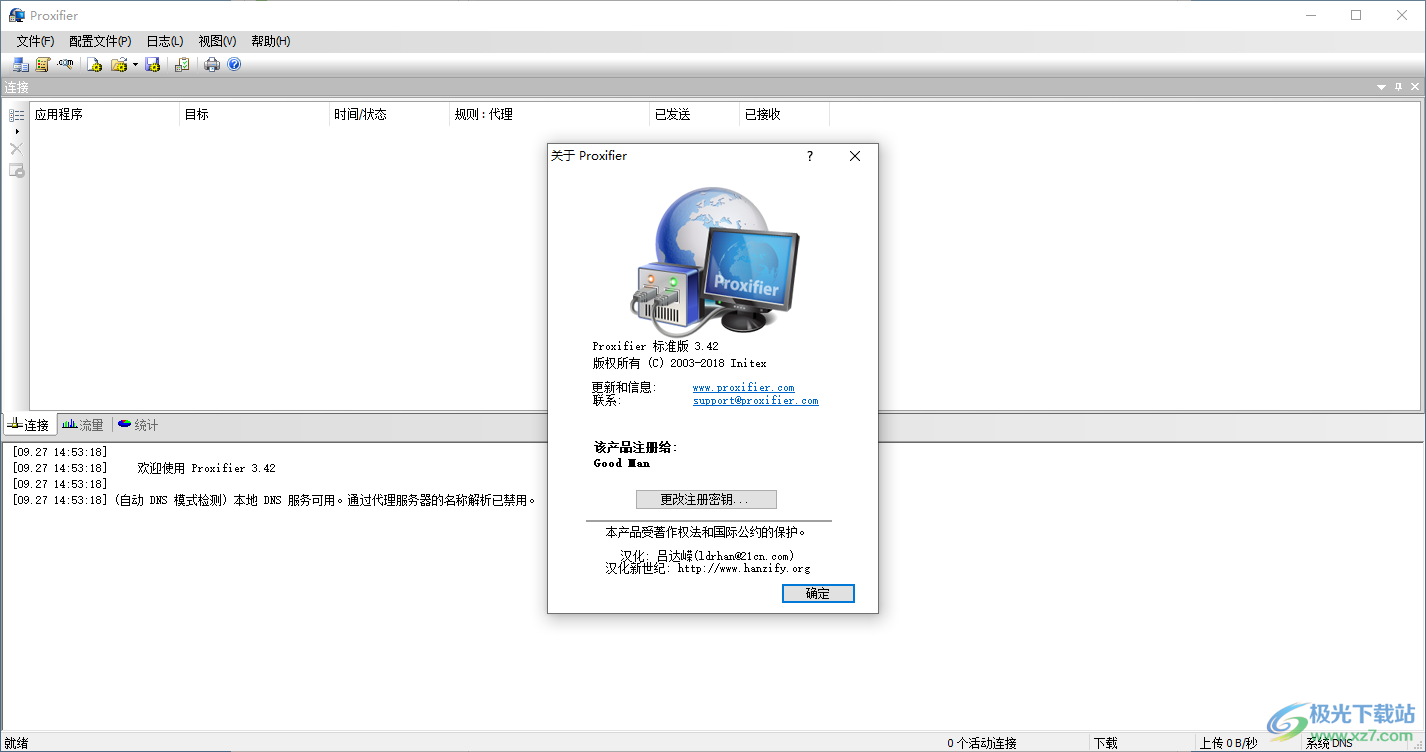
Task: Maximize the Proxifier window
Action: [1356, 15]
